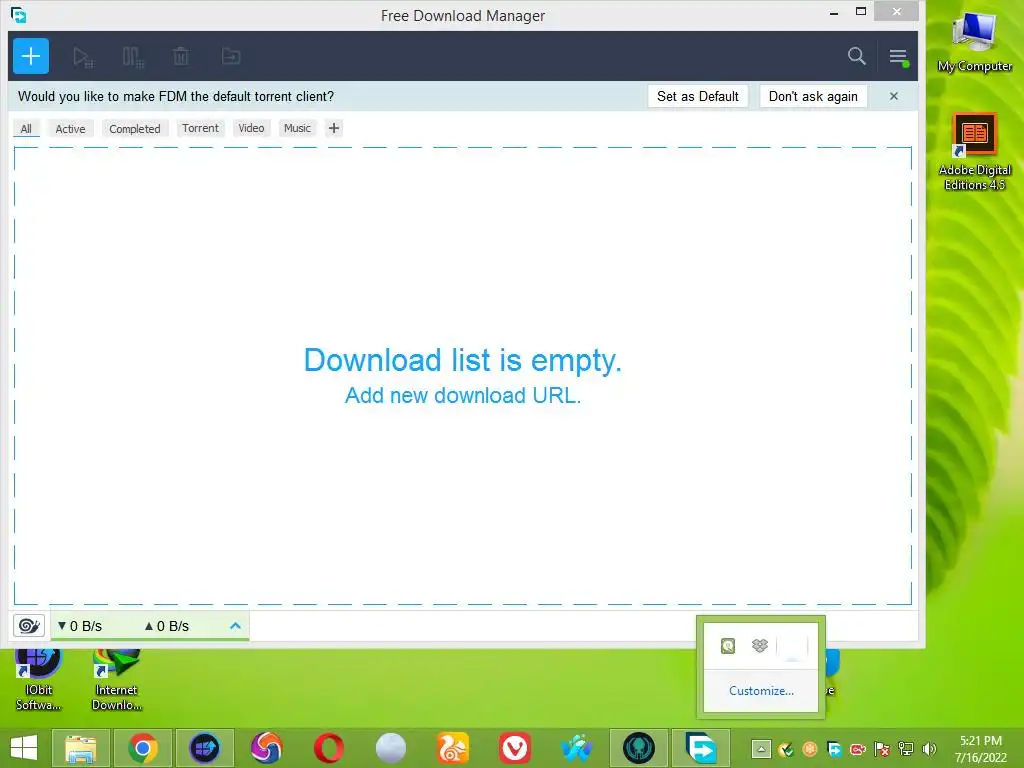
Task: Click the Free Download Manager taskbar icon
Action: [x=701, y=748]
